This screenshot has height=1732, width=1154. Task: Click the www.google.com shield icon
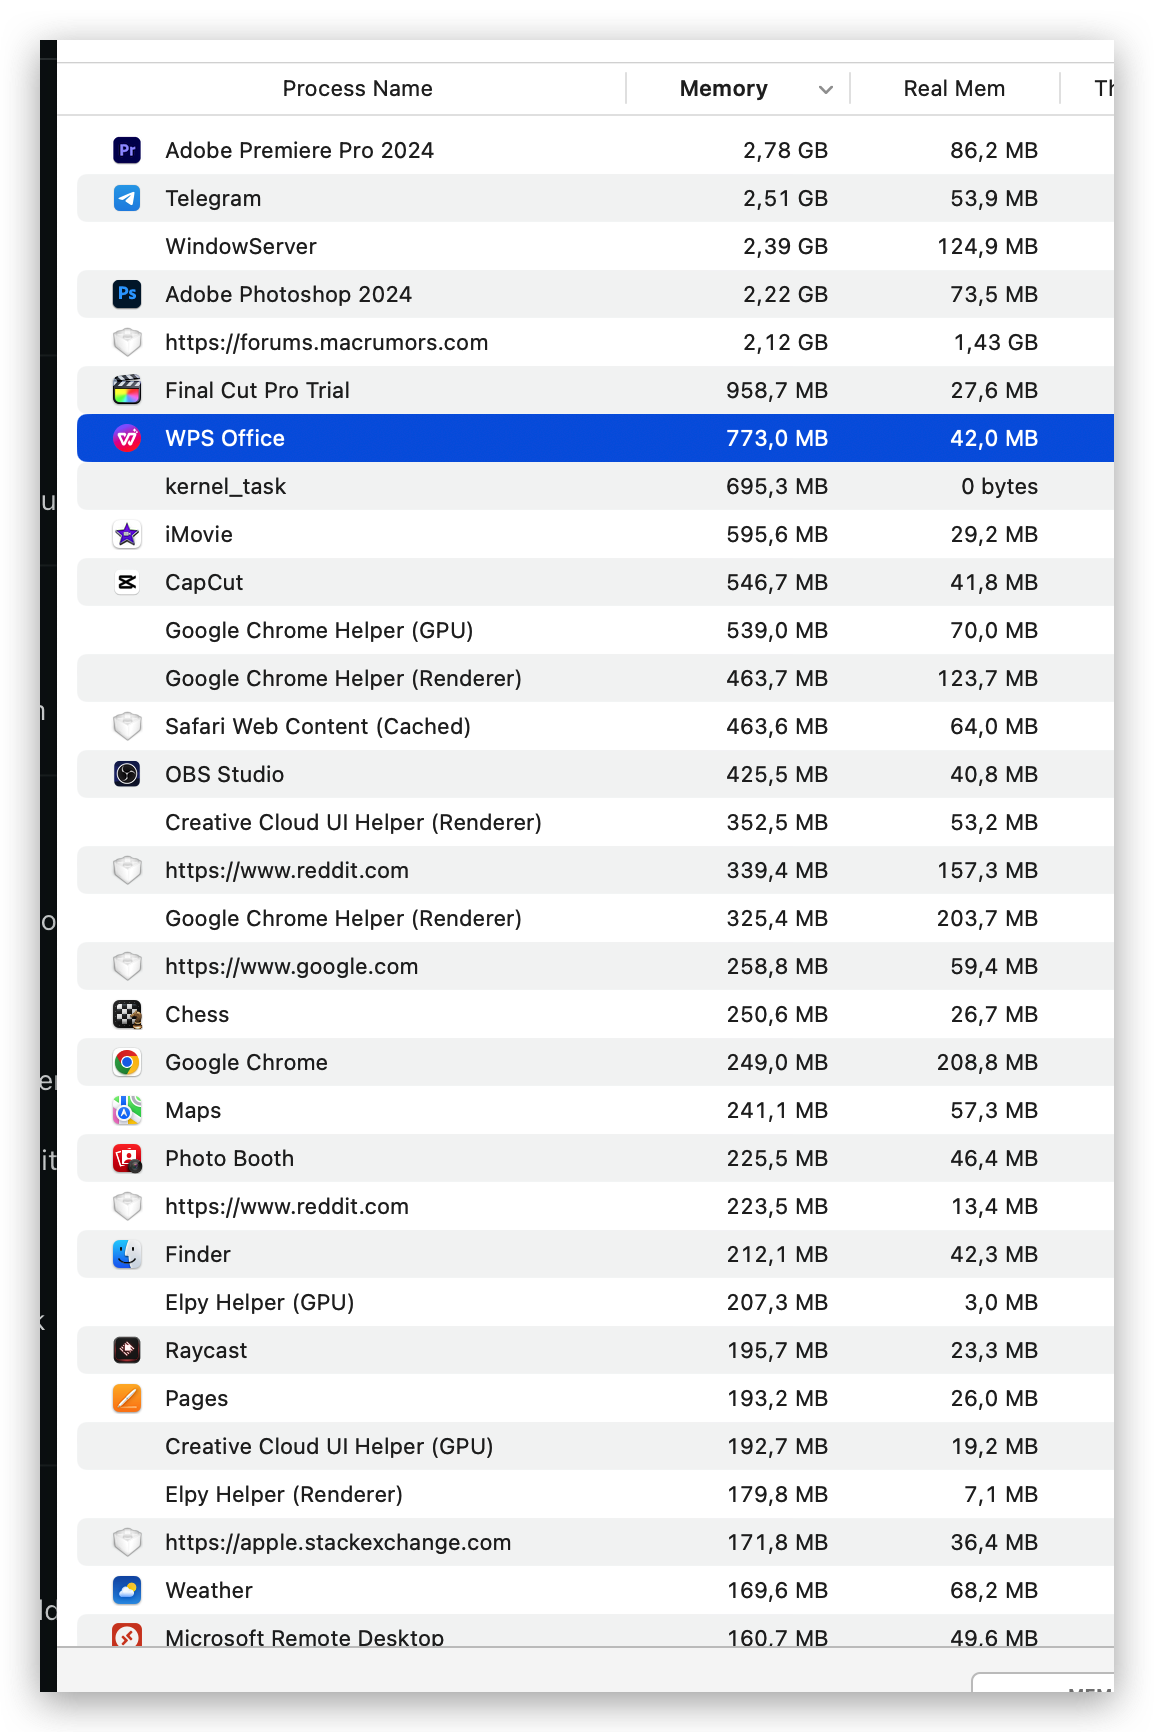pyautogui.click(x=127, y=966)
